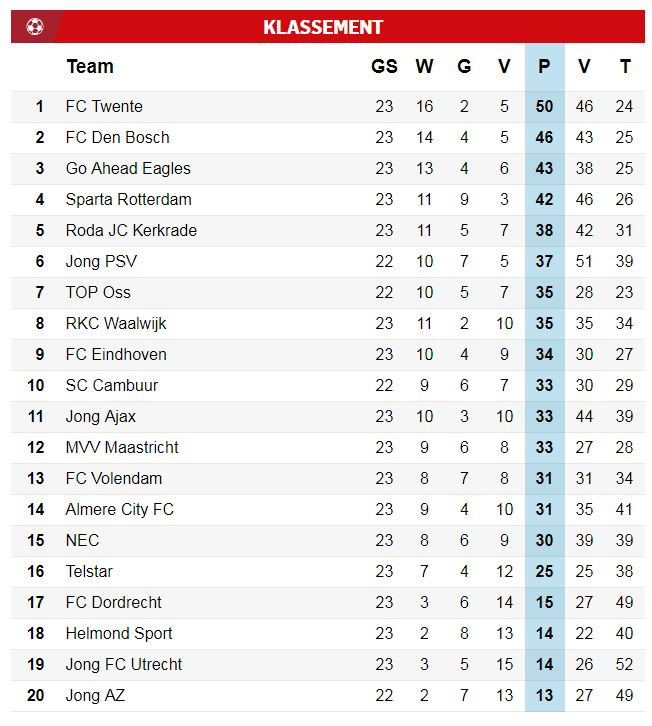Open Roda JC Kerkrade team page

(131, 231)
